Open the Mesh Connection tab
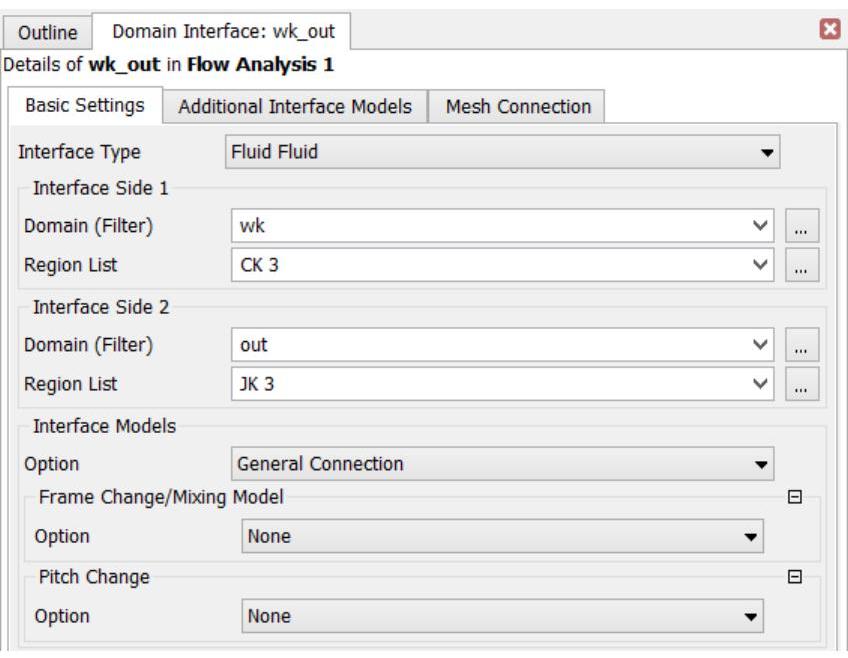The image size is (848, 658). pos(518,106)
